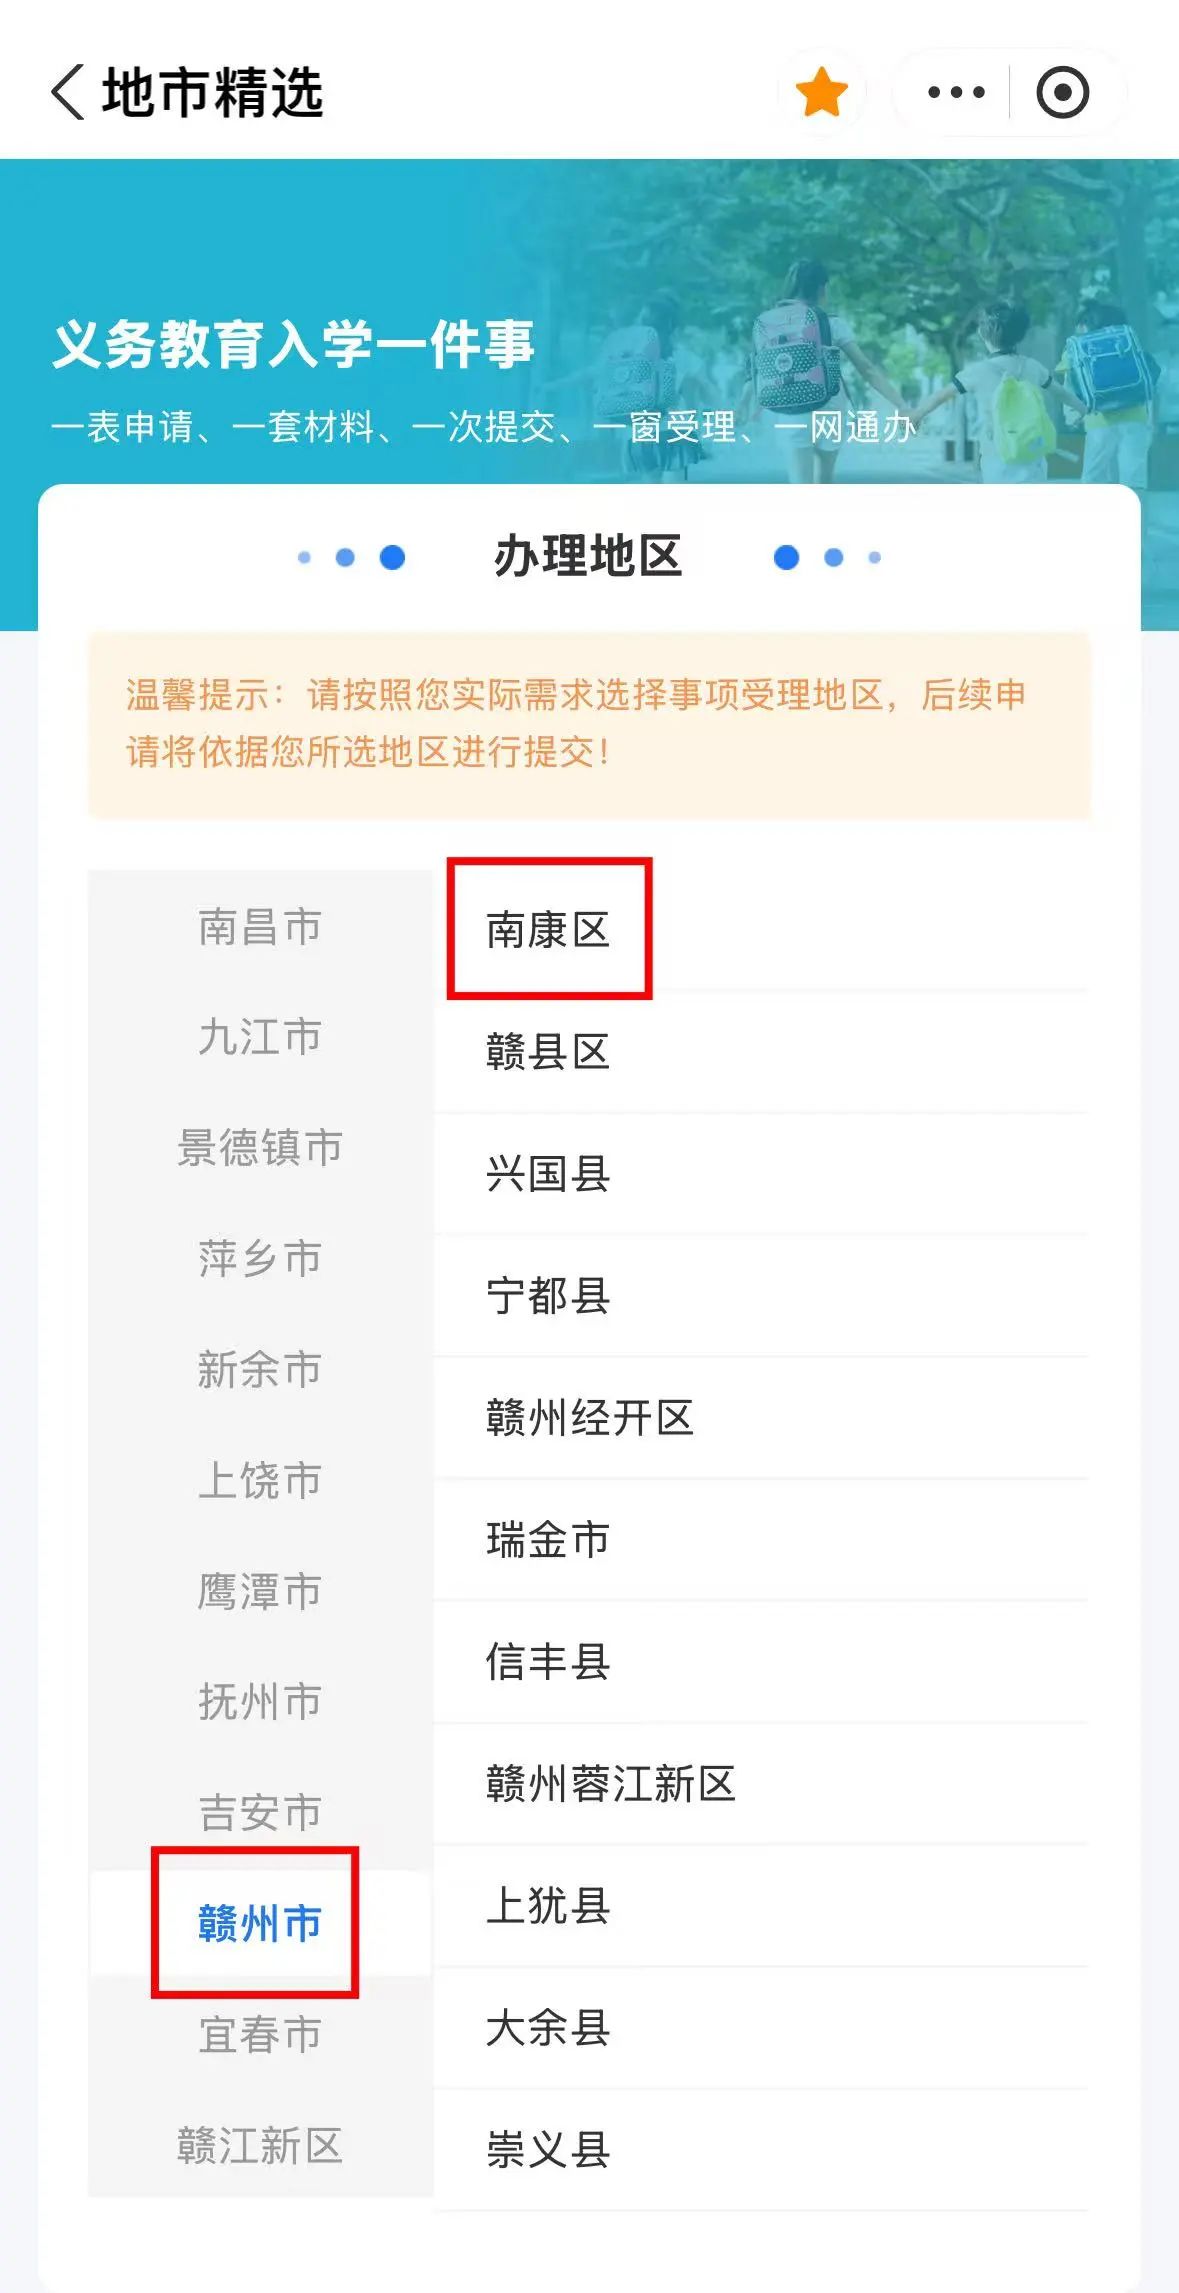This screenshot has height=2293, width=1179.
Task: Tap the circular close mini-program icon
Action: point(1062,93)
